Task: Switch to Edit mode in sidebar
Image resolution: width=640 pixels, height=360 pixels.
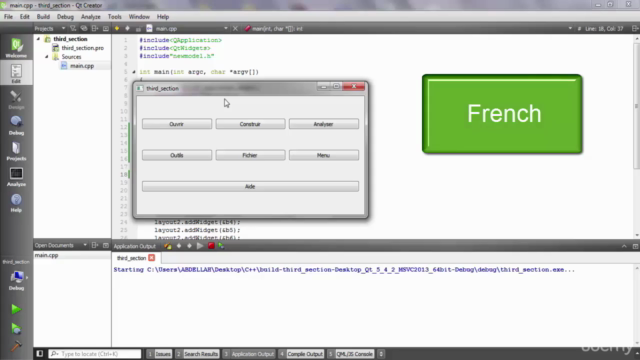Action: tap(16, 73)
